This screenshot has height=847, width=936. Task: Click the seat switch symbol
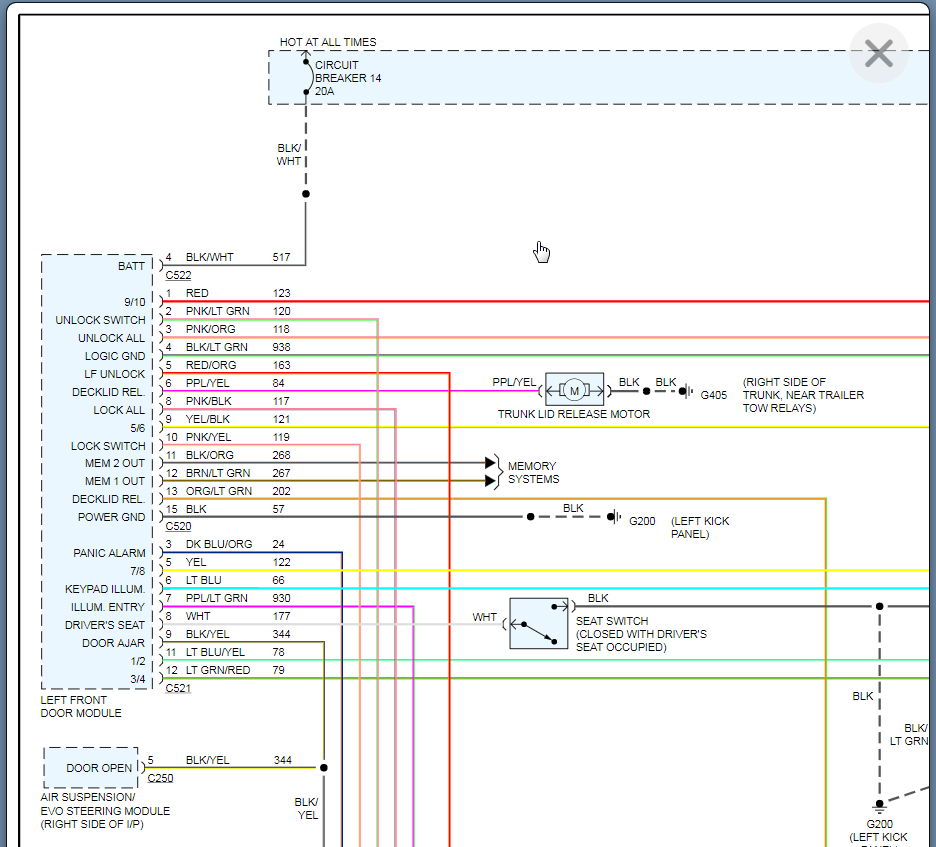pos(538,624)
